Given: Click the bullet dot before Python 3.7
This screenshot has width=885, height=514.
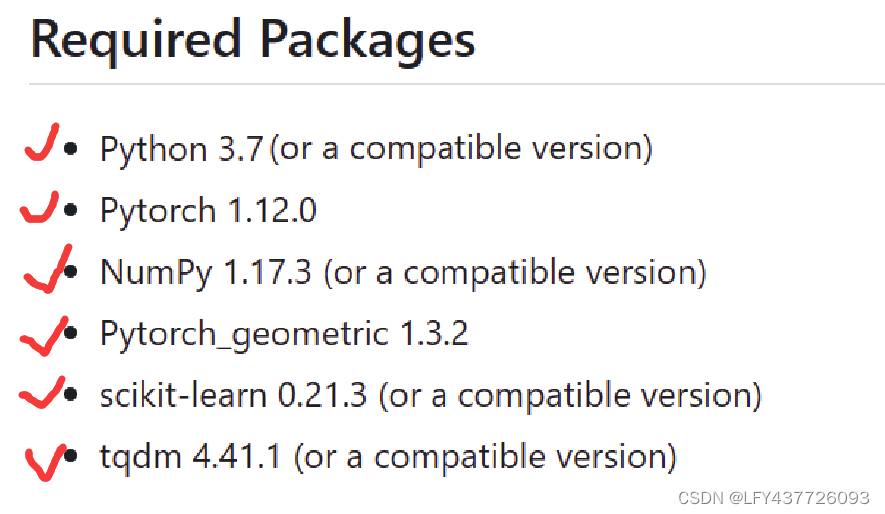Looking at the screenshot, I should [71, 149].
